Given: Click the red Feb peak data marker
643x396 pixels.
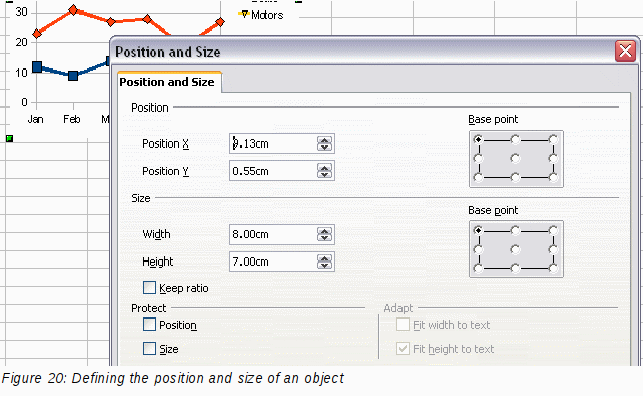Looking at the screenshot, I should point(73,10).
